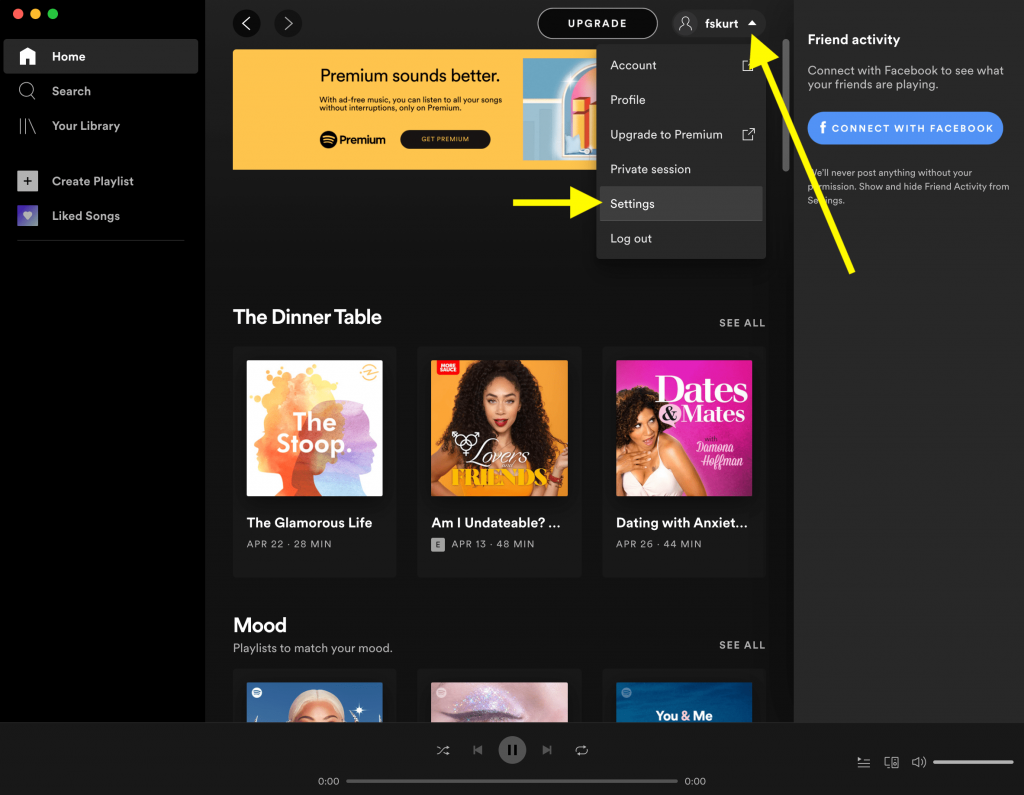Open the connect to a device menu
The width and height of the screenshot is (1024, 795).
[x=891, y=762]
